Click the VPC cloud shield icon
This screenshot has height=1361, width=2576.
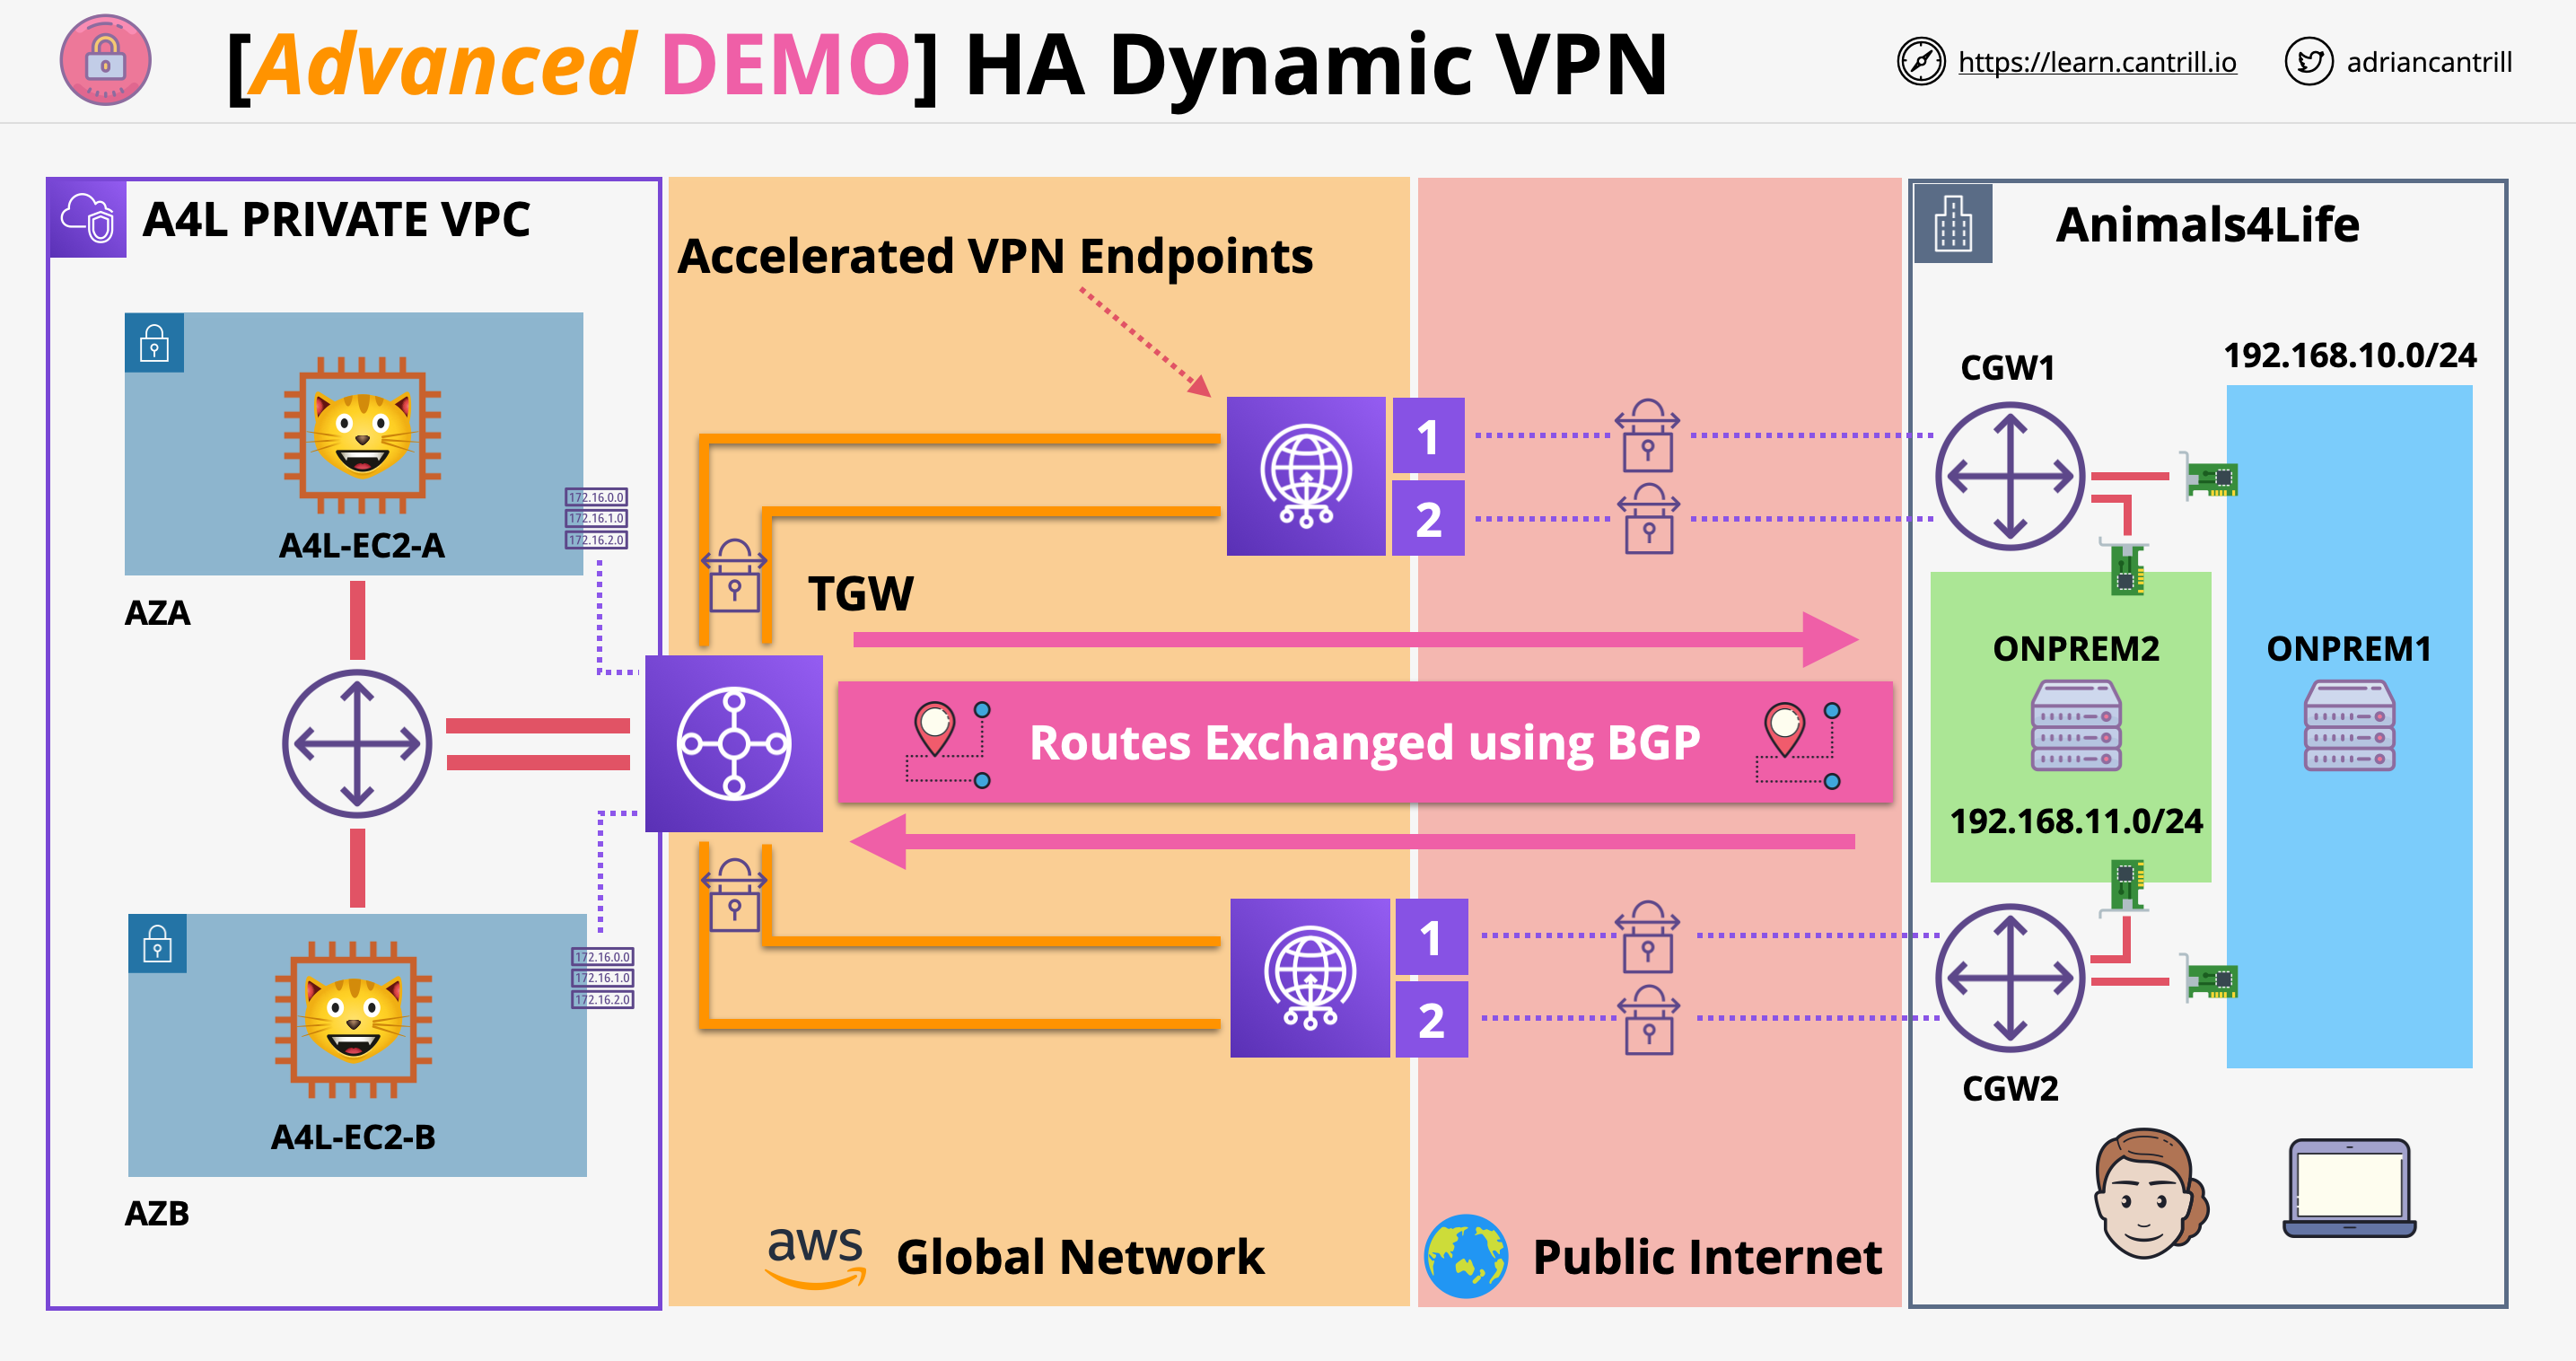click(x=87, y=218)
